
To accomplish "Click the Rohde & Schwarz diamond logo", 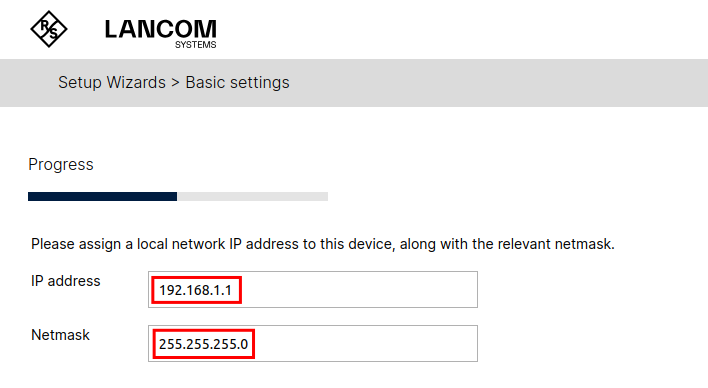I will click(x=49, y=29).
